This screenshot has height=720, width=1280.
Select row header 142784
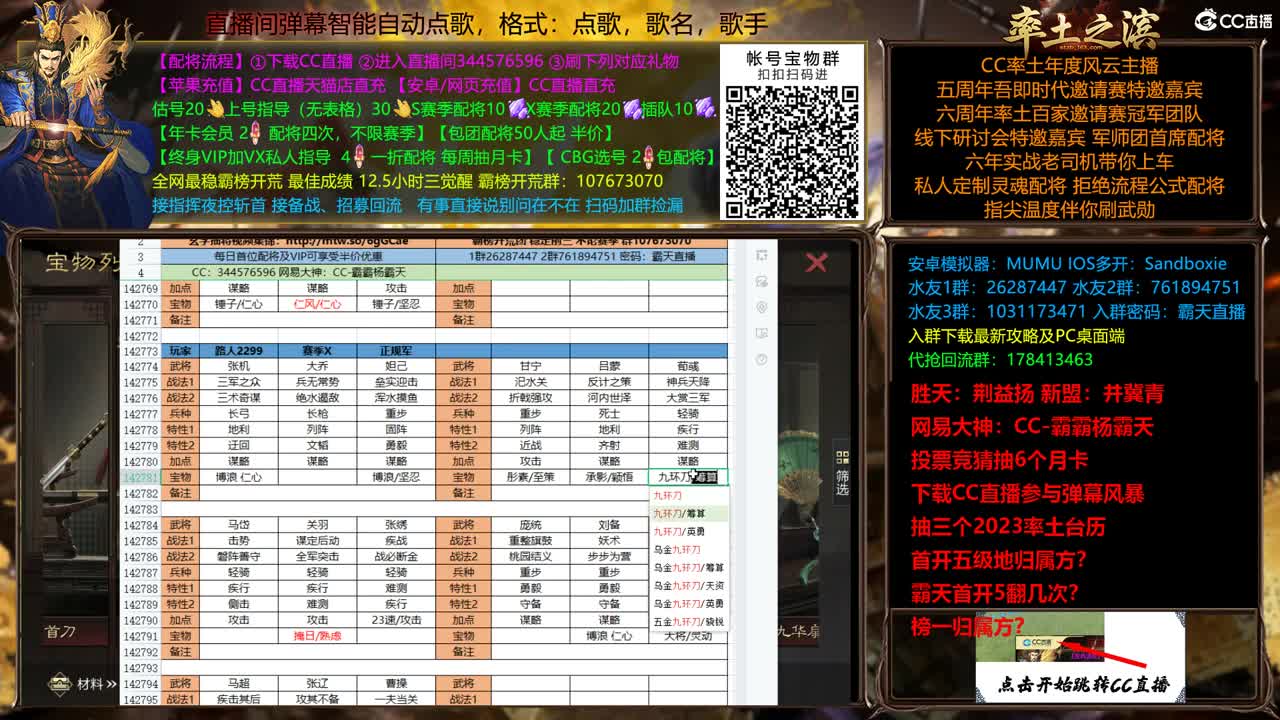[x=139, y=525]
